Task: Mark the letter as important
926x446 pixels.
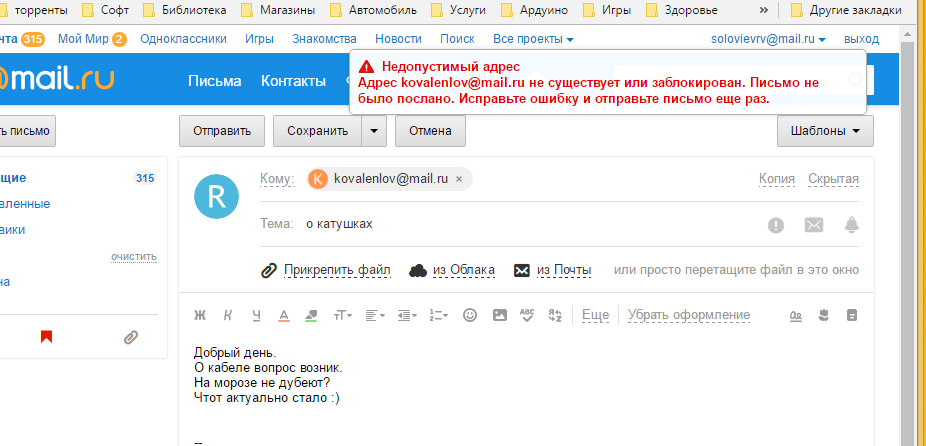Action: pyautogui.click(x=775, y=225)
